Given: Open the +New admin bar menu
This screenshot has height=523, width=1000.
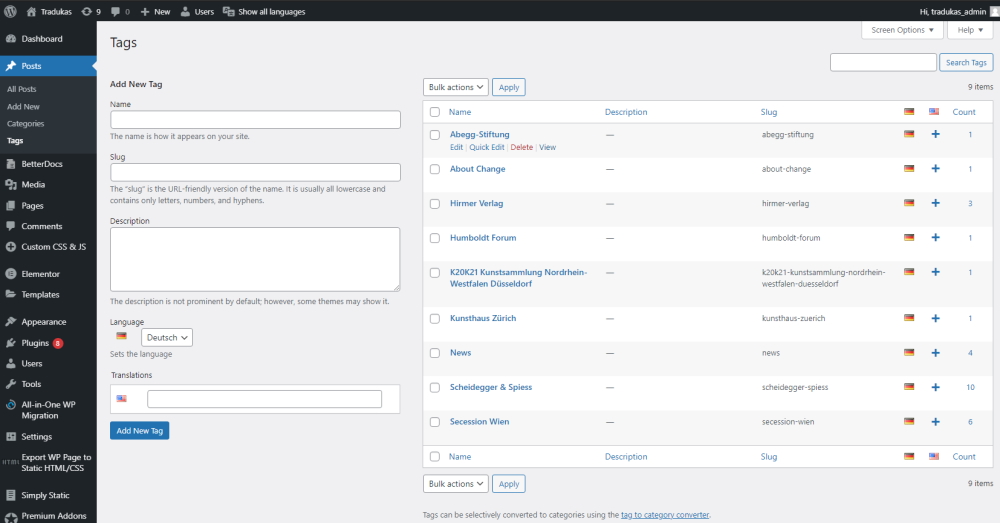Looking at the screenshot, I should (x=155, y=11).
